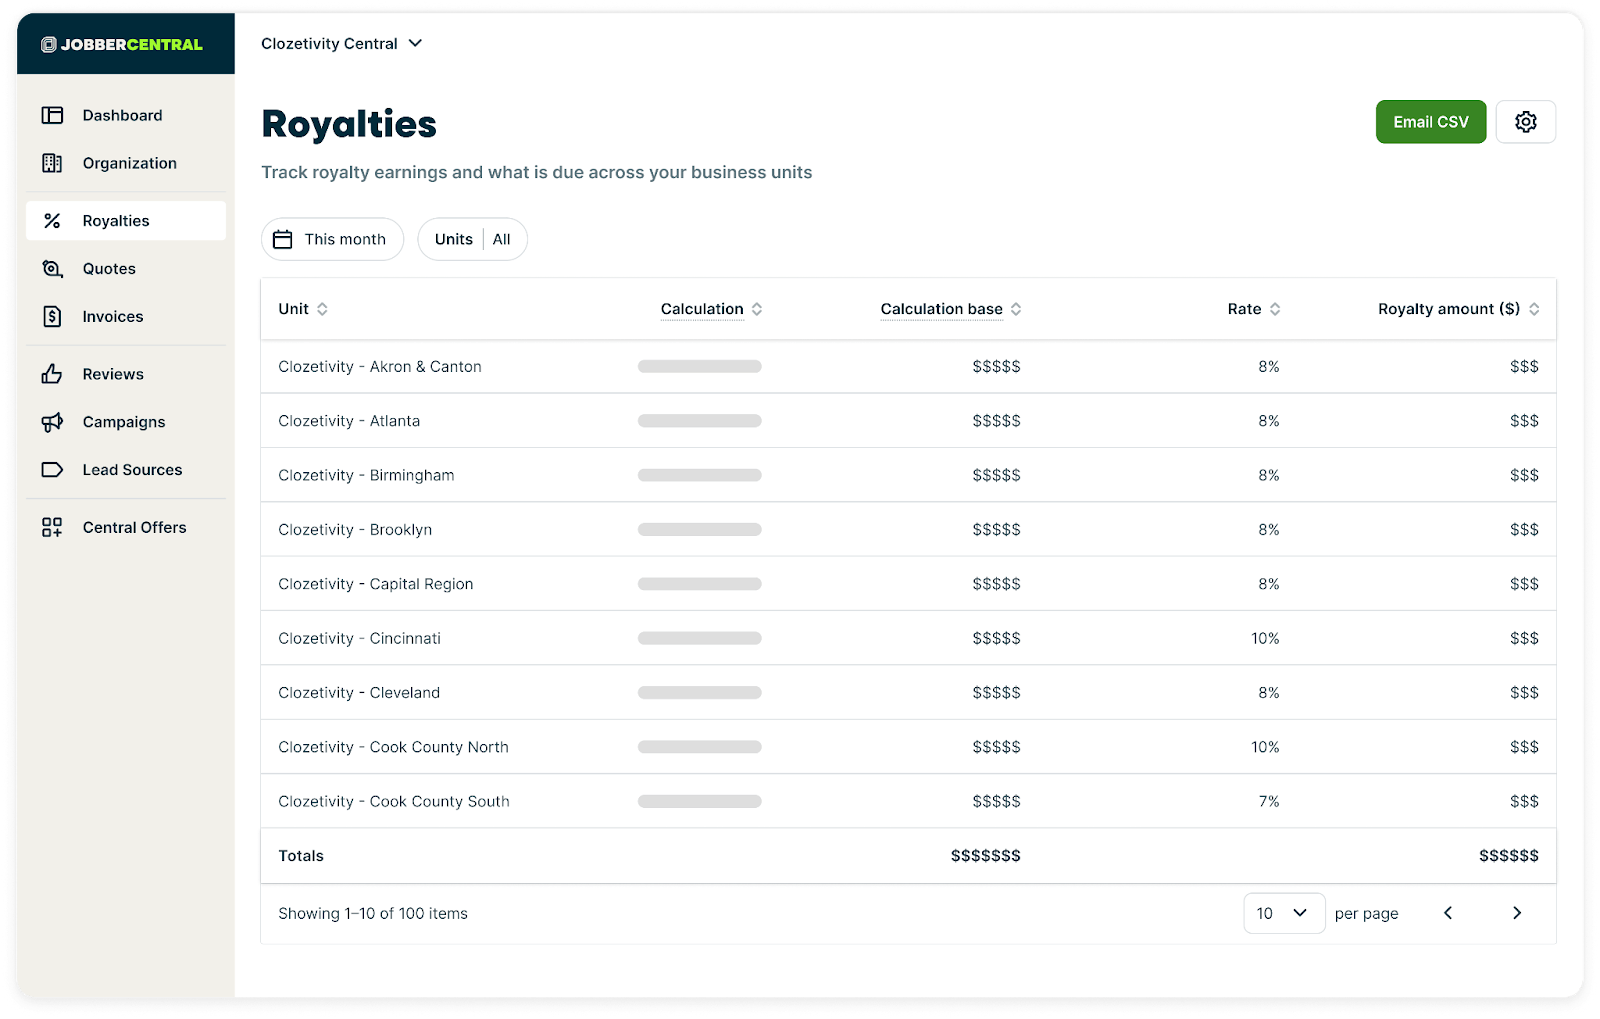Image resolution: width=1600 pixels, height=1019 pixels.
Task: Click the Quotes magnifier icon in sidebar
Action: pyautogui.click(x=53, y=268)
